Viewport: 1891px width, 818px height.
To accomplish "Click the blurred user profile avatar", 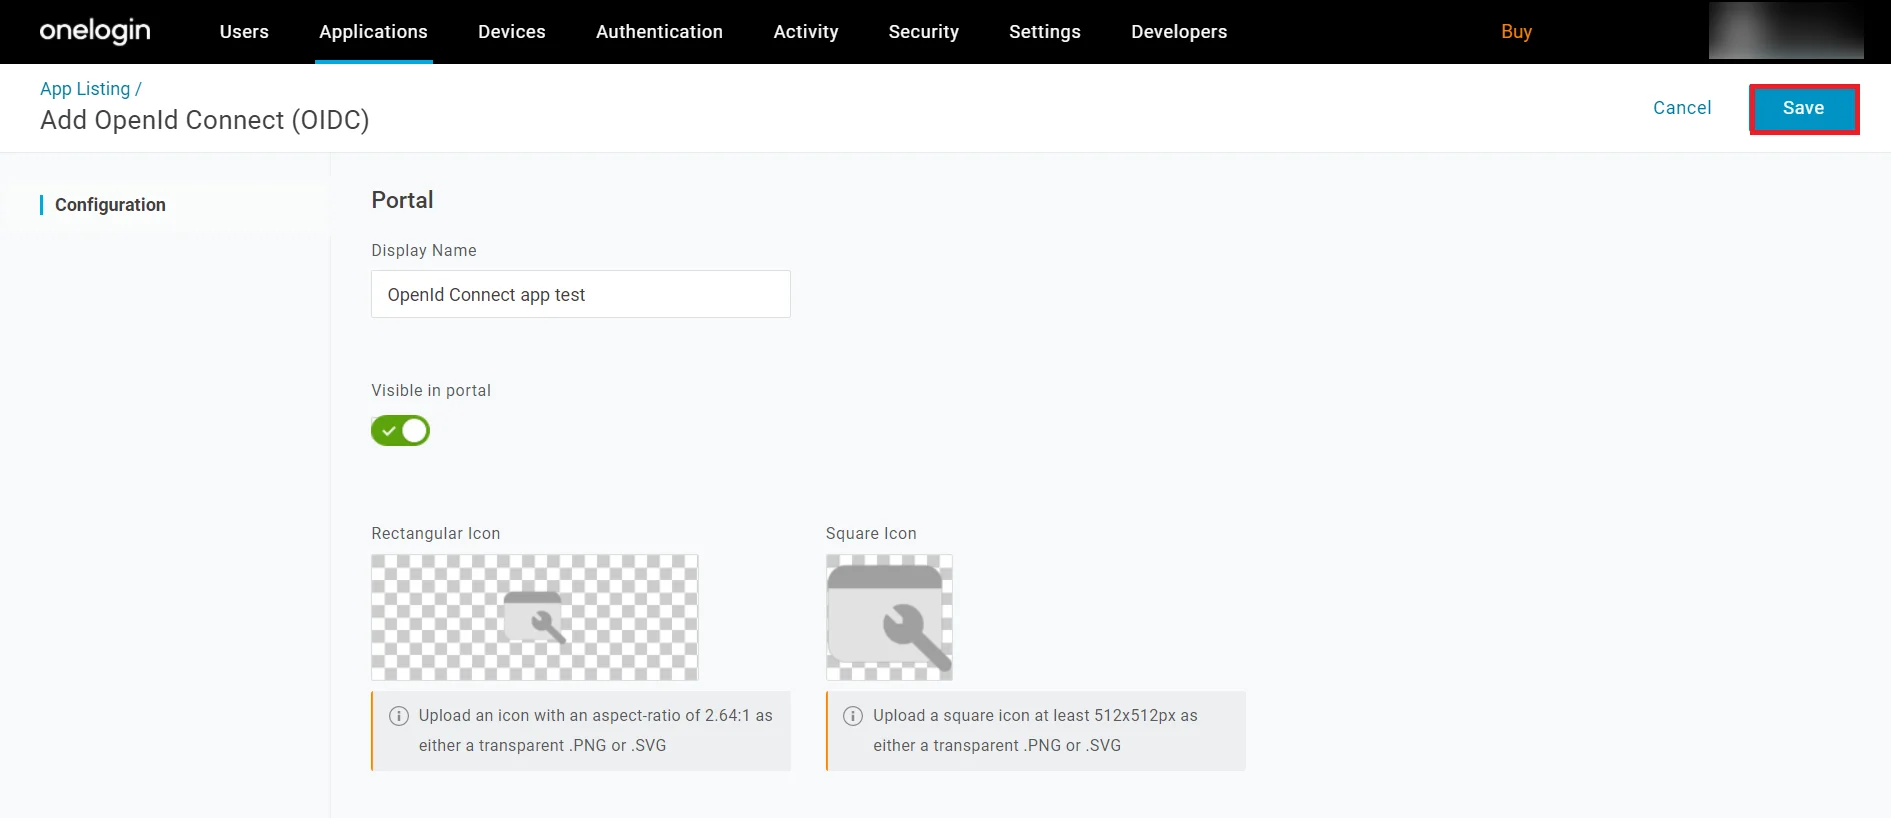I will click(1786, 31).
